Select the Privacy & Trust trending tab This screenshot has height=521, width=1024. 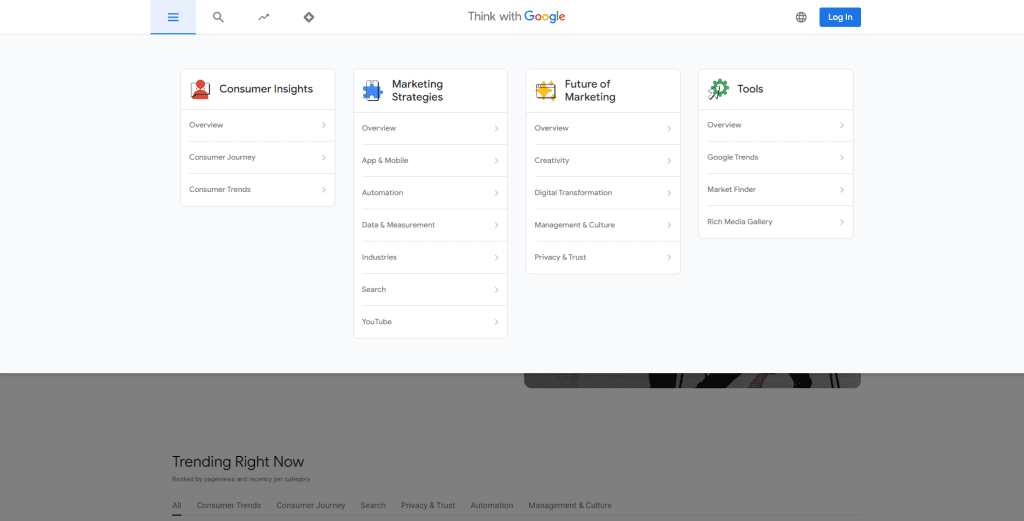pos(428,505)
